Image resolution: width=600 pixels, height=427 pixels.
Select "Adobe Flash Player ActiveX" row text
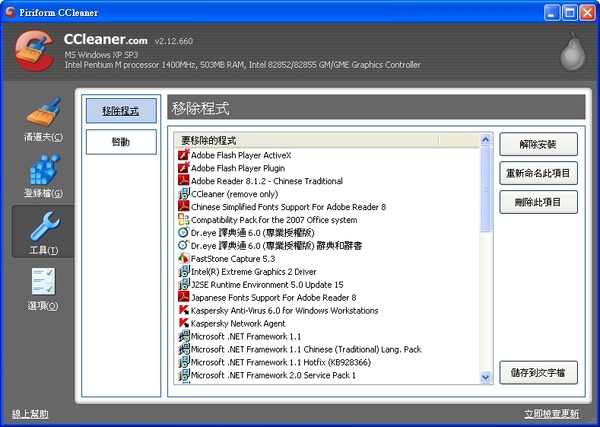[x=241, y=155]
